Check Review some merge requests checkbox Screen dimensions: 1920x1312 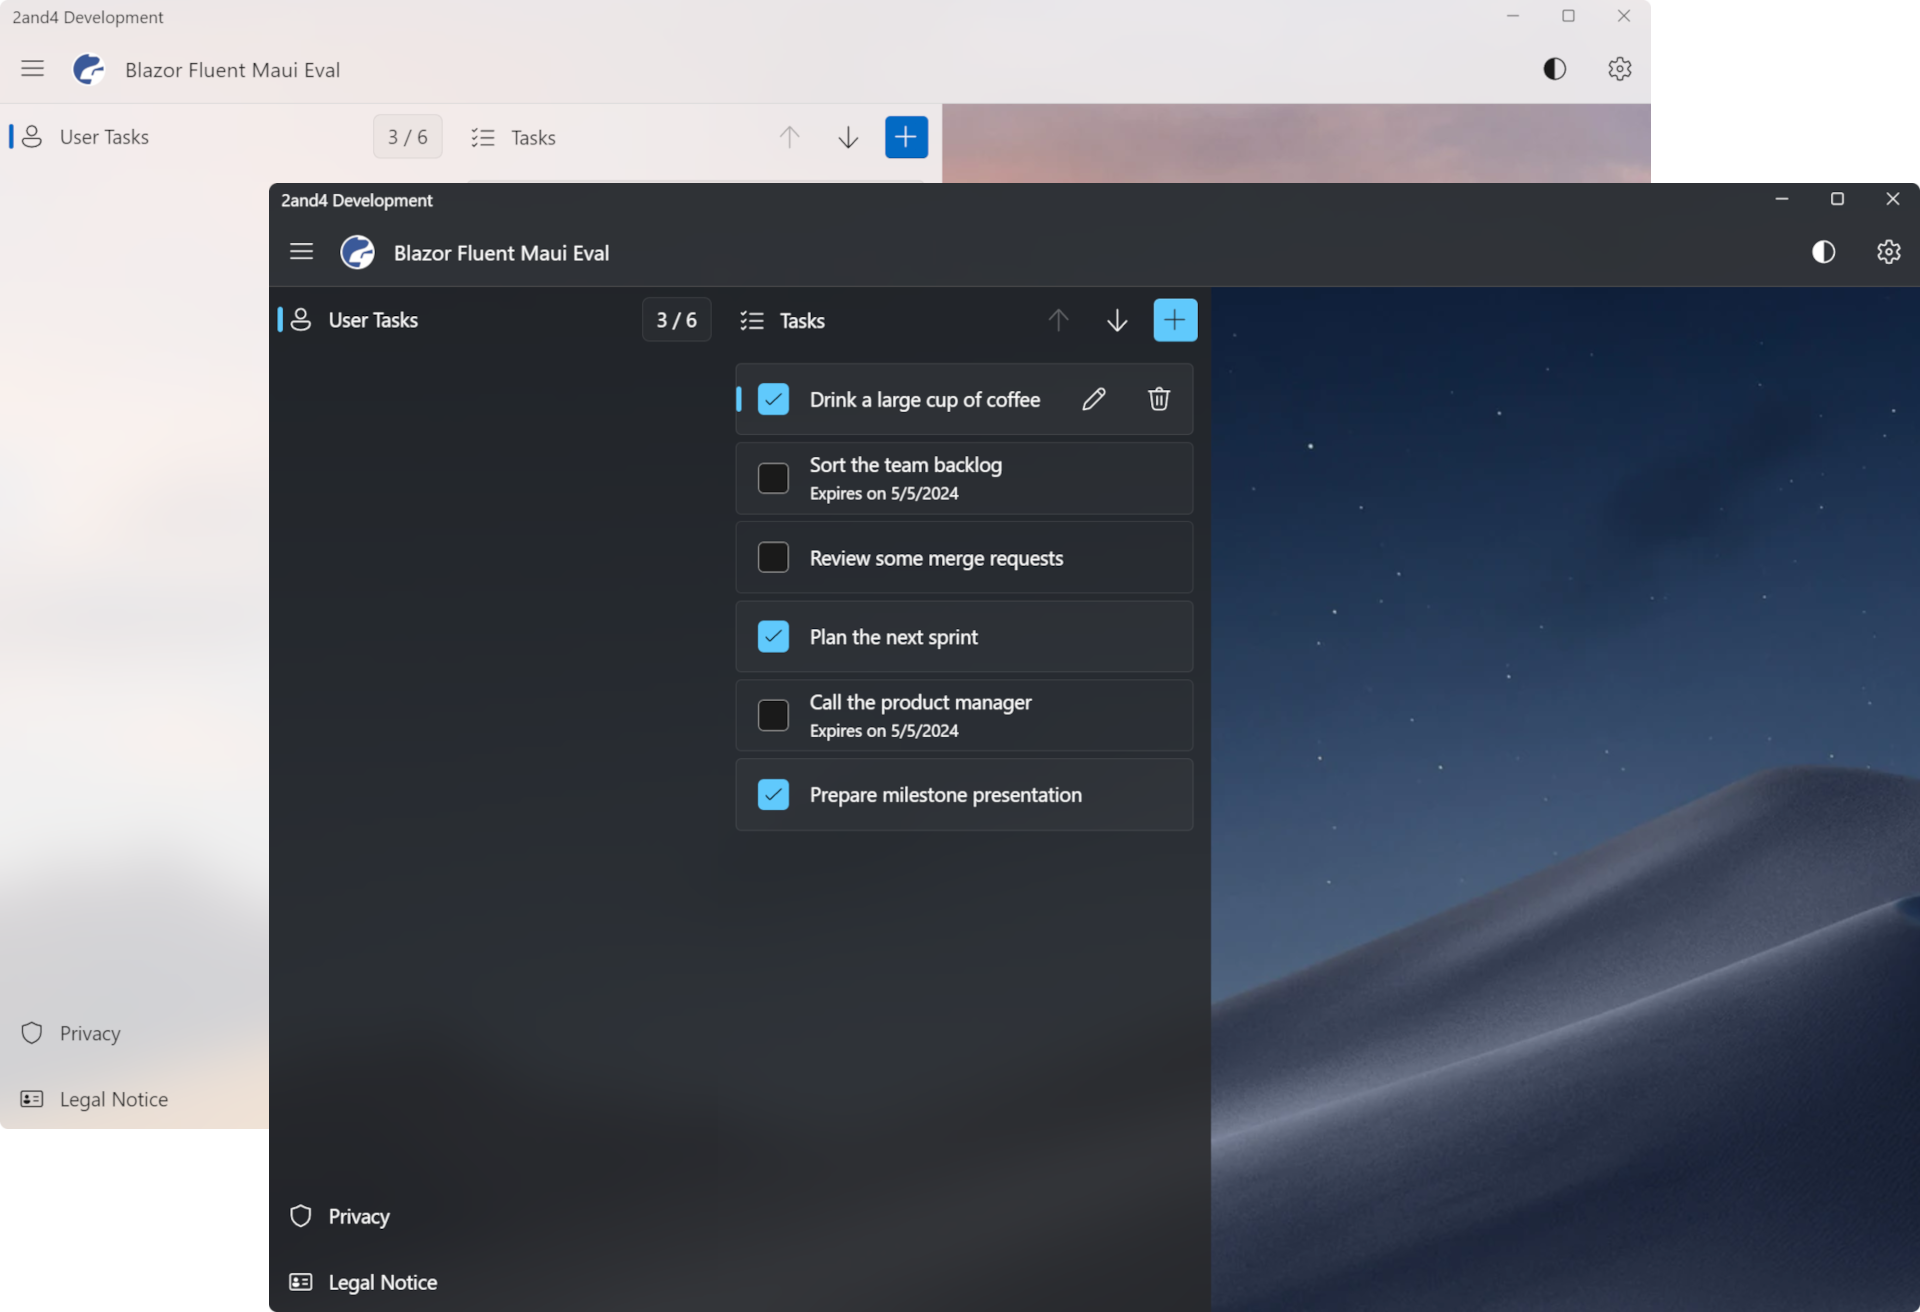point(773,557)
